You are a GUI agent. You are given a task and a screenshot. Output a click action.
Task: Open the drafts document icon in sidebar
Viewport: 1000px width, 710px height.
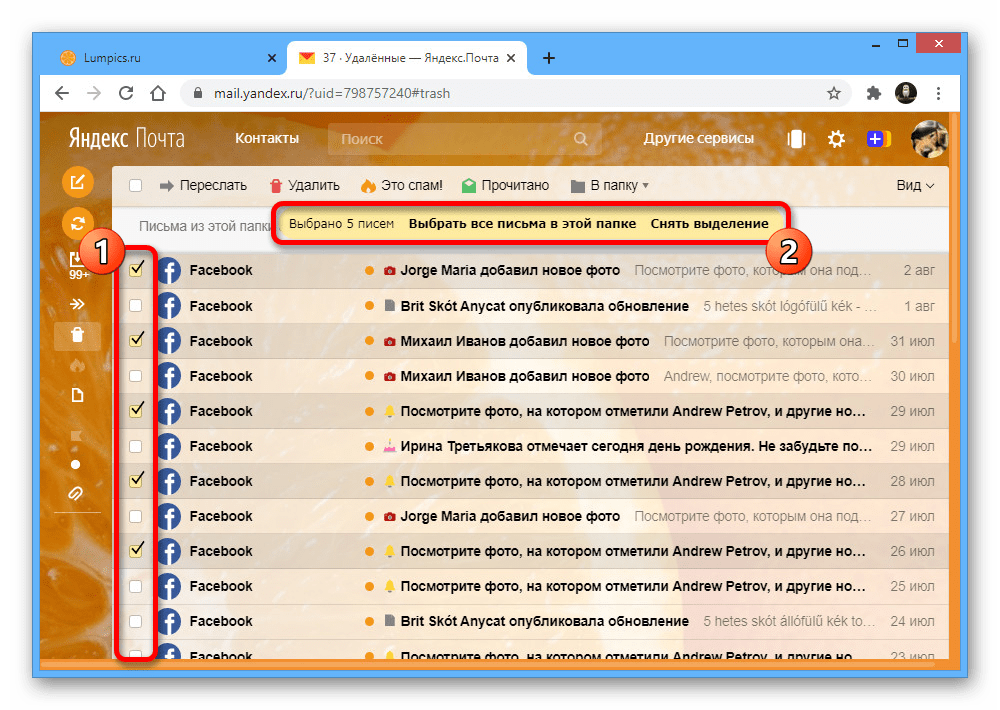77,394
